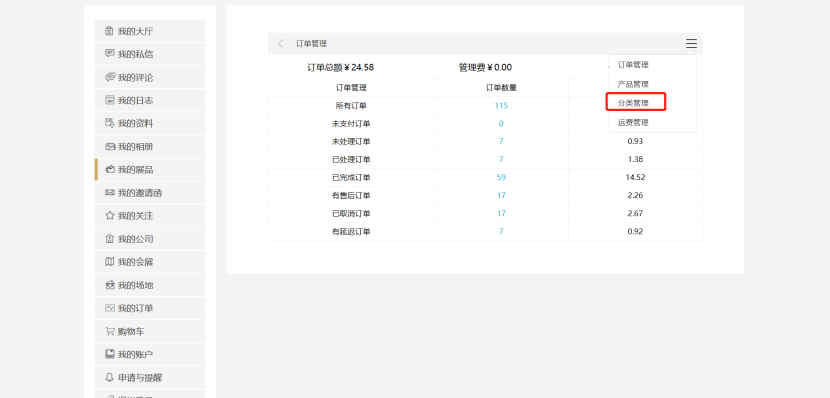The height and width of the screenshot is (398, 830).
Task: Click the 我的评论 comment icon
Action: point(110,77)
